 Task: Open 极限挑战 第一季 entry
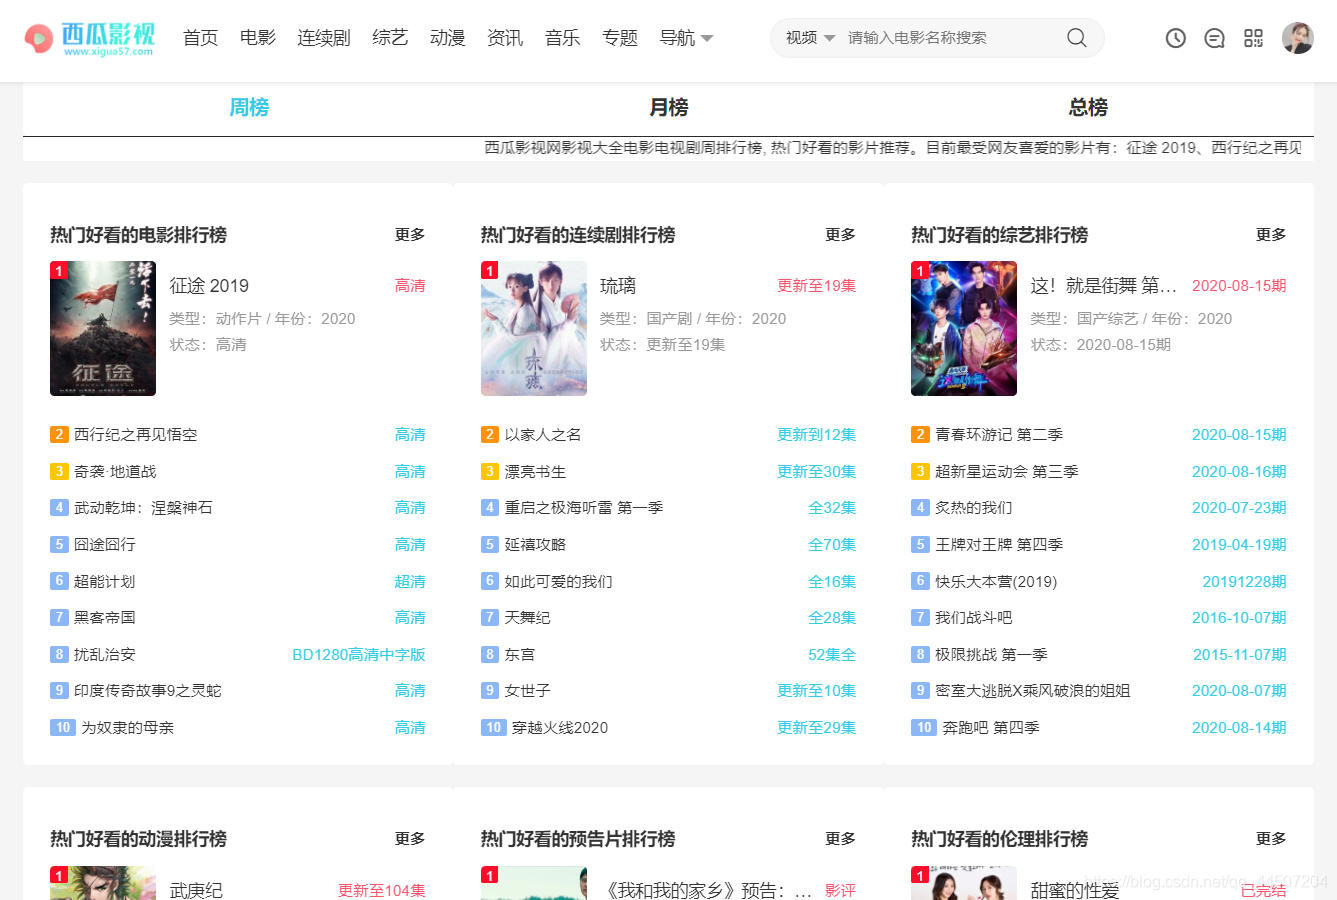pyautogui.click(x=991, y=654)
